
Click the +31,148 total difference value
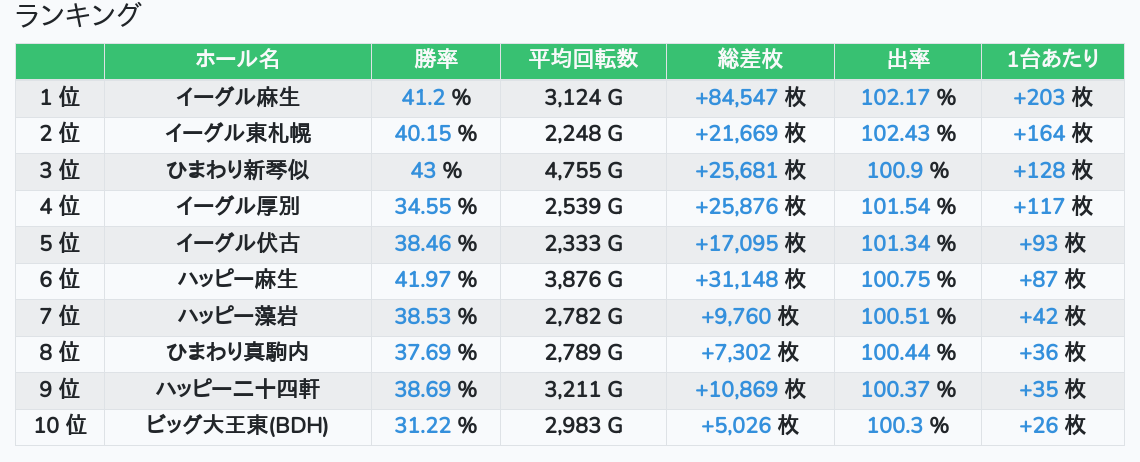click(x=736, y=279)
